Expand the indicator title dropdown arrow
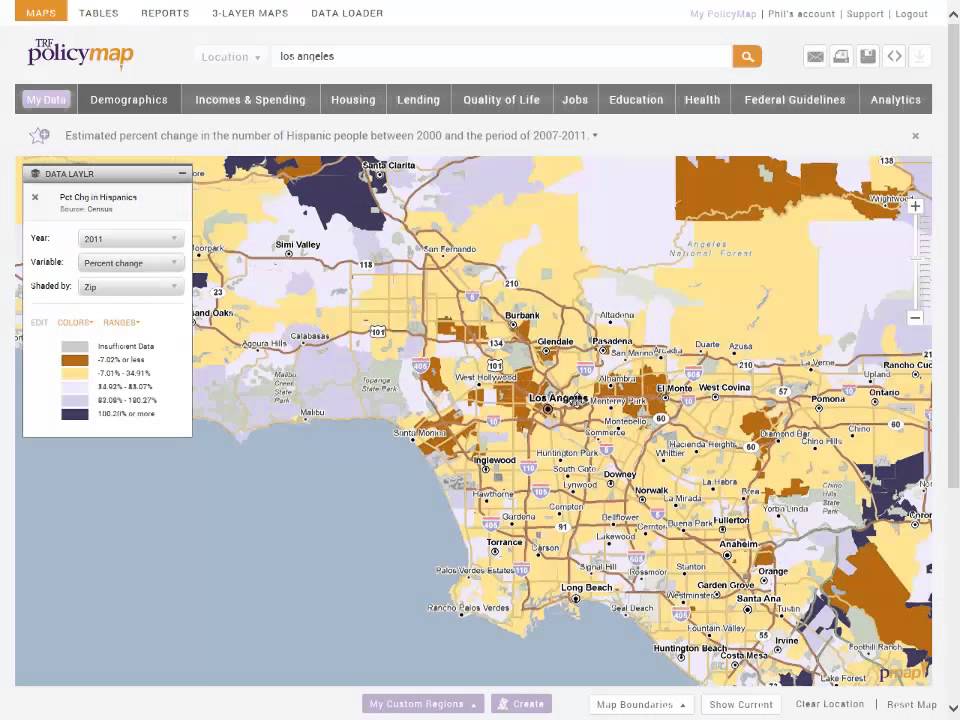 point(595,135)
